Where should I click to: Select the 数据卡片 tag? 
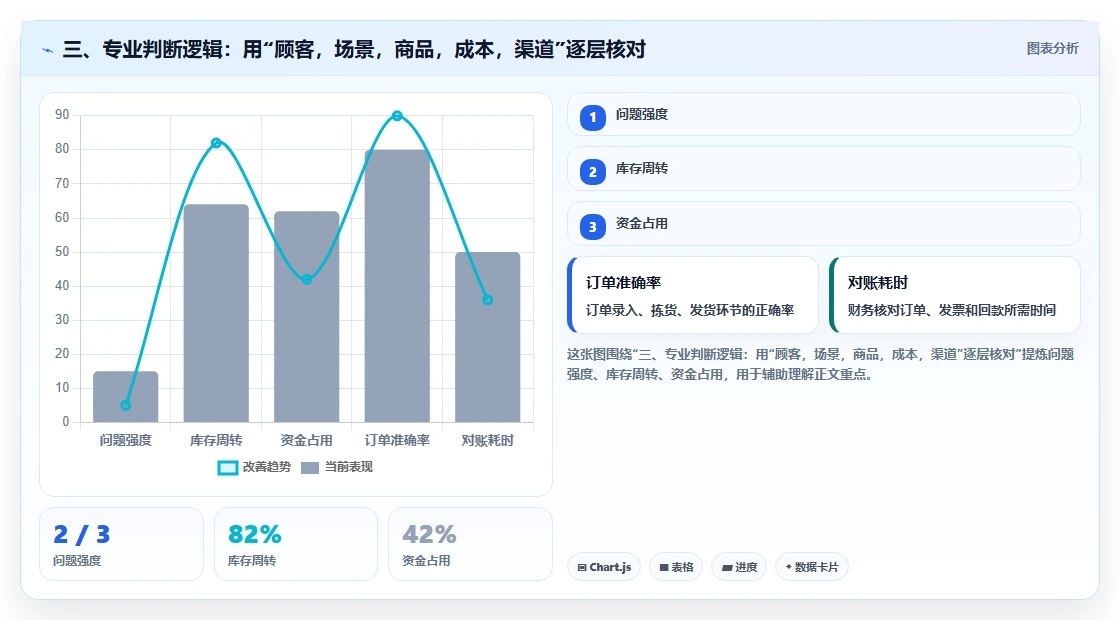811,567
